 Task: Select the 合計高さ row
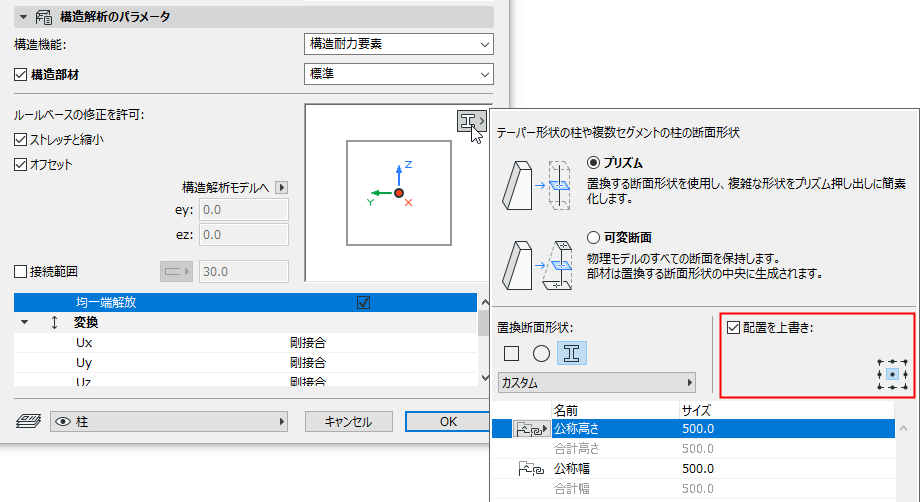tap(693, 449)
